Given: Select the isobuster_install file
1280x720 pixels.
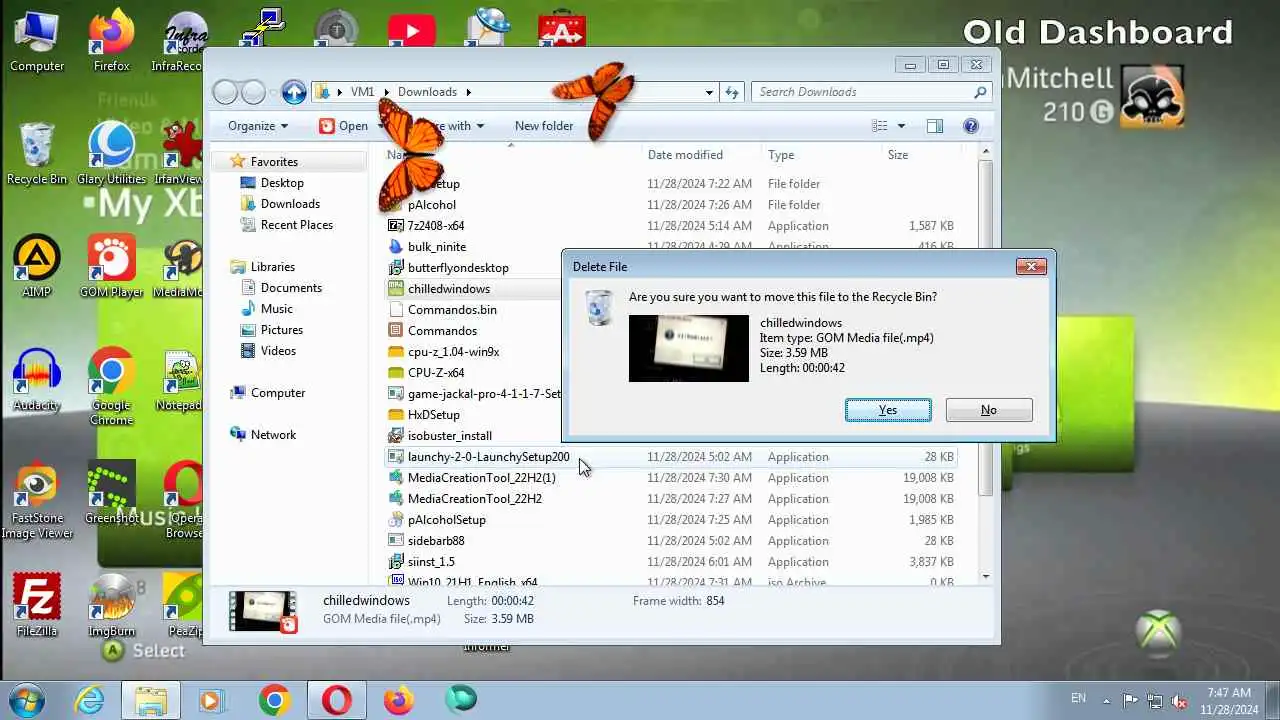Looking at the screenshot, I should (x=450, y=436).
